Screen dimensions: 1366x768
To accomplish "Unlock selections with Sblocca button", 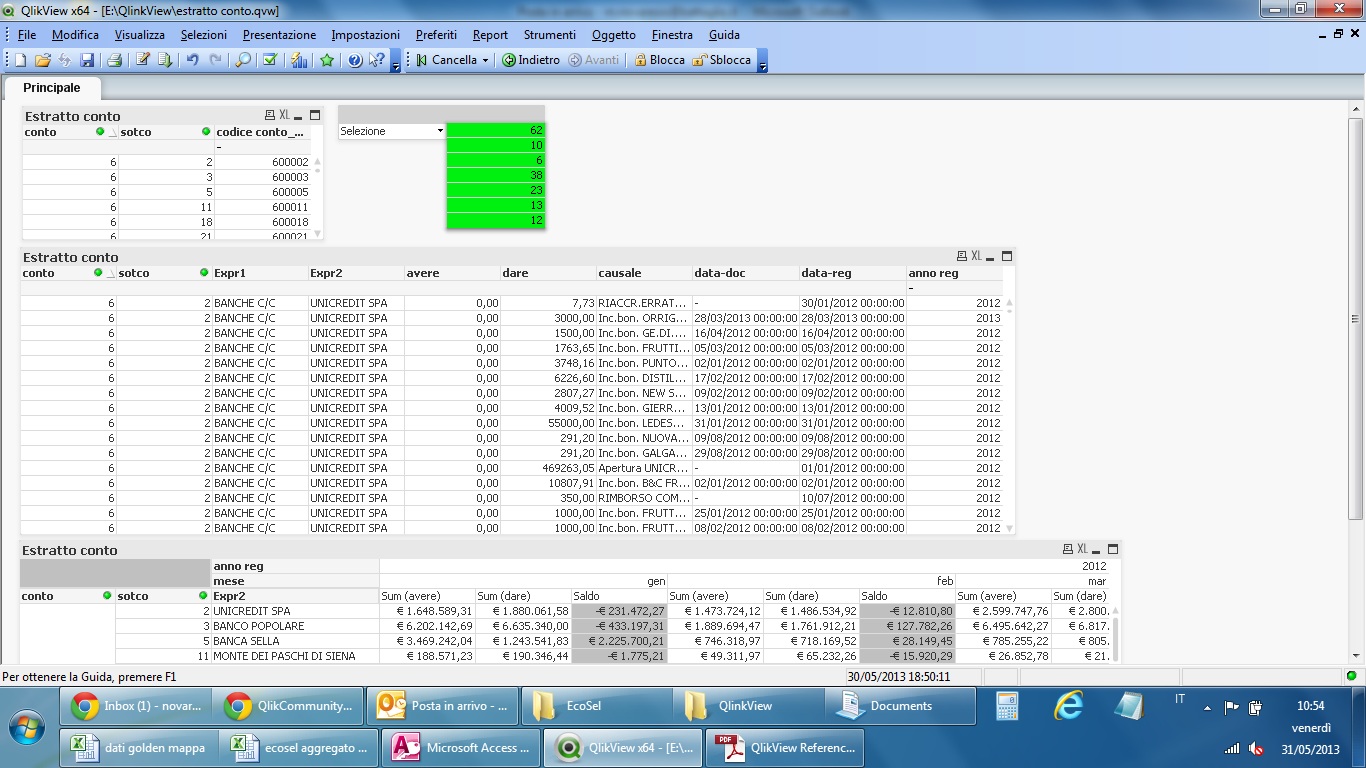I will pyautogui.click(x=722, y=60).
